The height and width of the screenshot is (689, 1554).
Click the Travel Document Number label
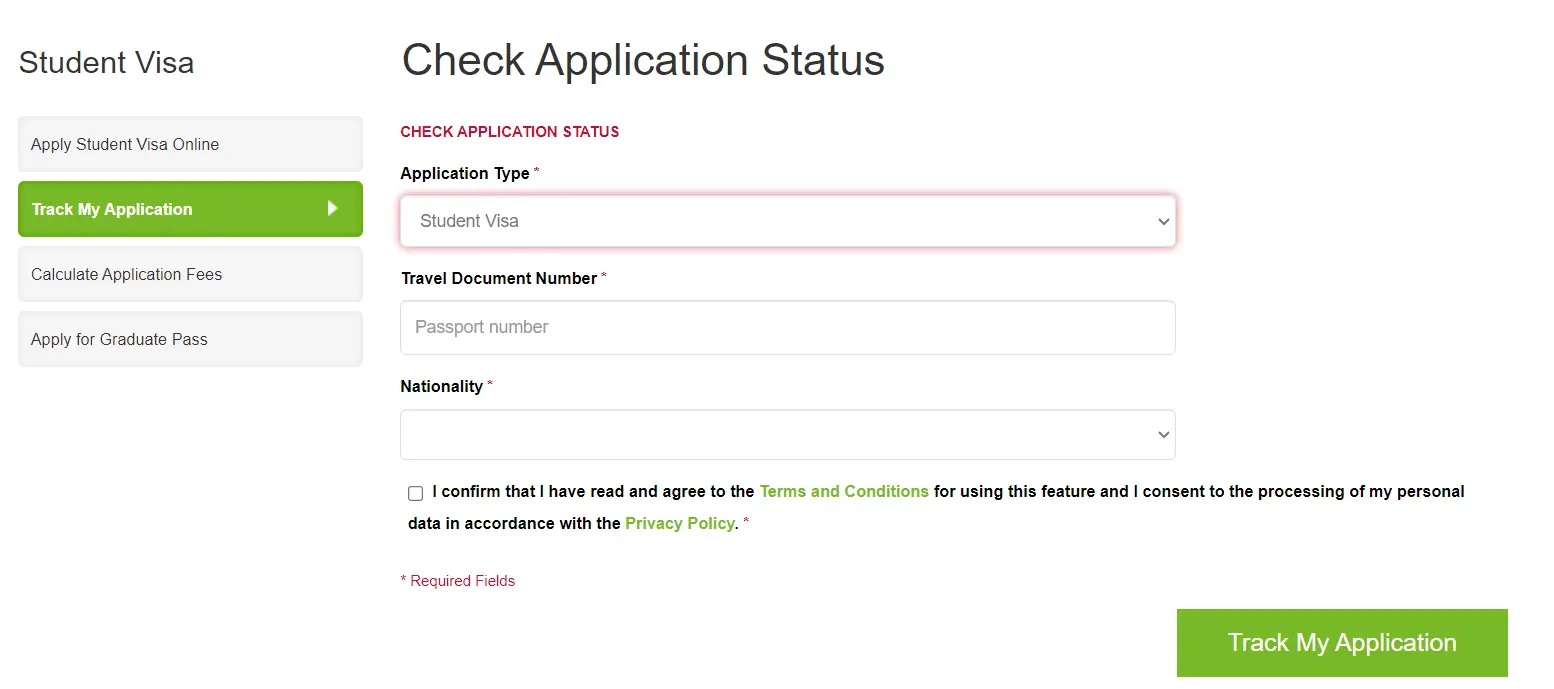[499, 278]
